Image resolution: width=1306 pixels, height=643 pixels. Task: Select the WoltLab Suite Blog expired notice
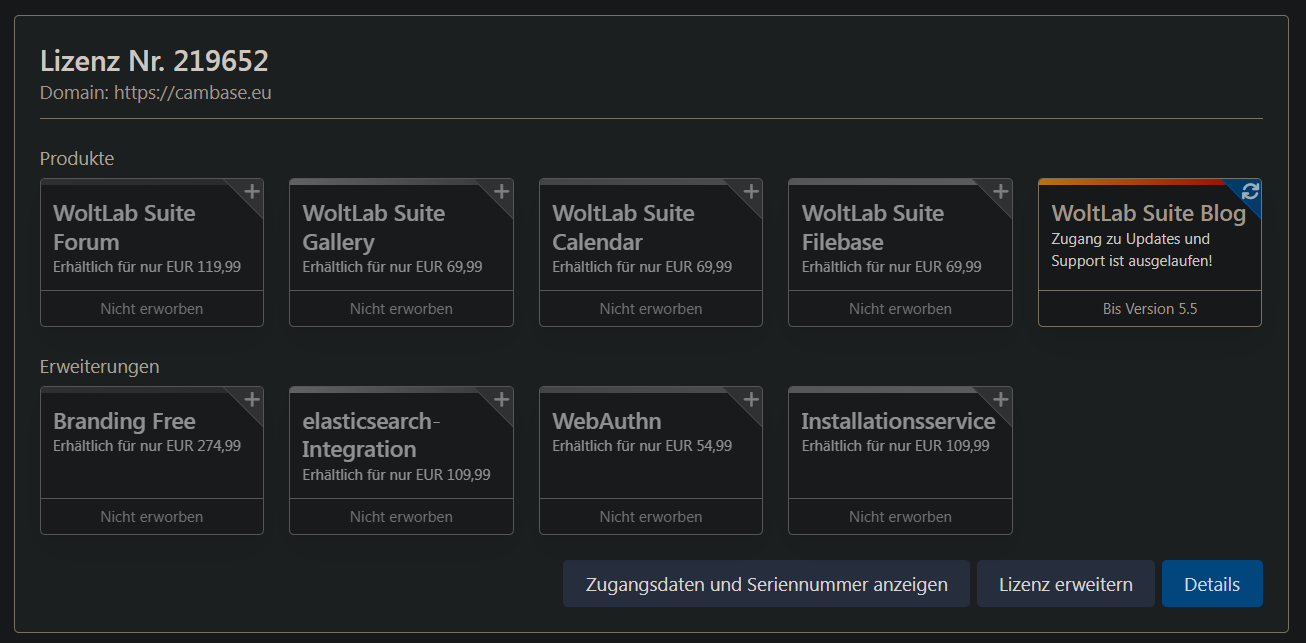point(1131,250)
